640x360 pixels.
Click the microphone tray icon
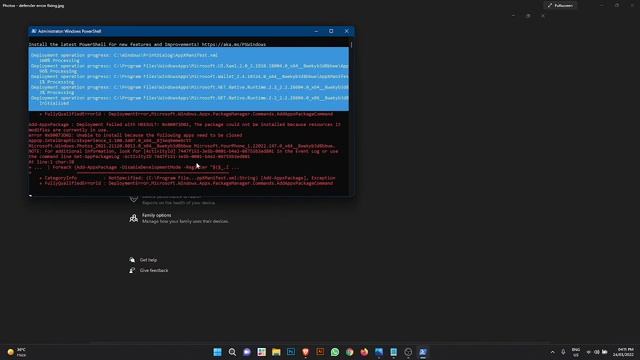click(563, 352)
